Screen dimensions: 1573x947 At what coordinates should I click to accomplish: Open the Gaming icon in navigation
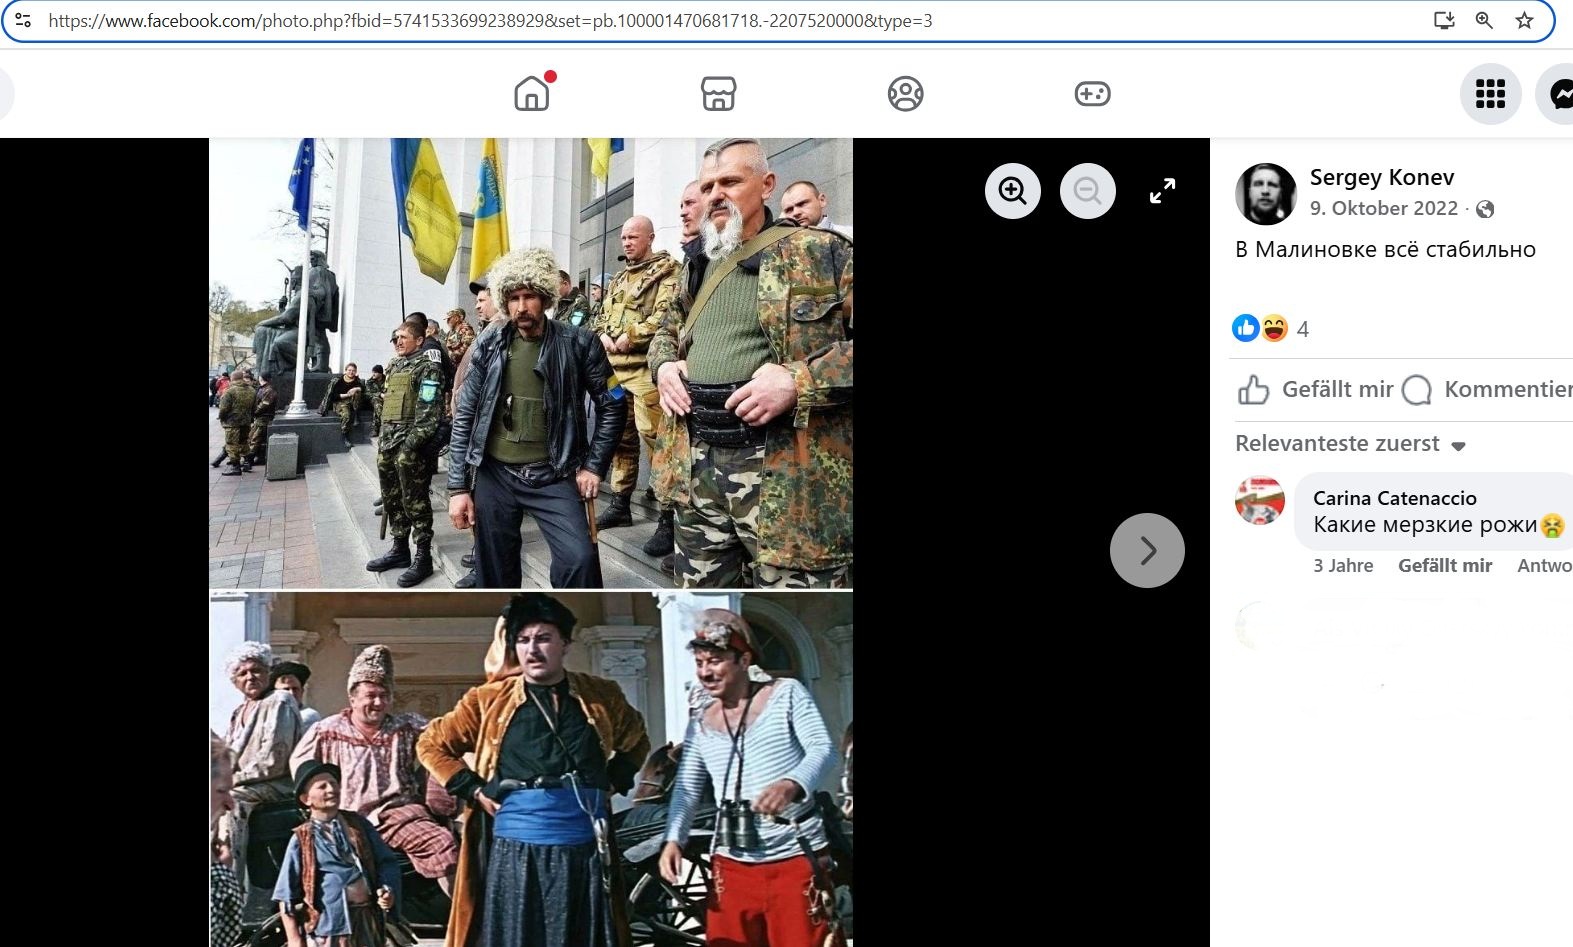pyautogui.click(x=1092, y=94)
